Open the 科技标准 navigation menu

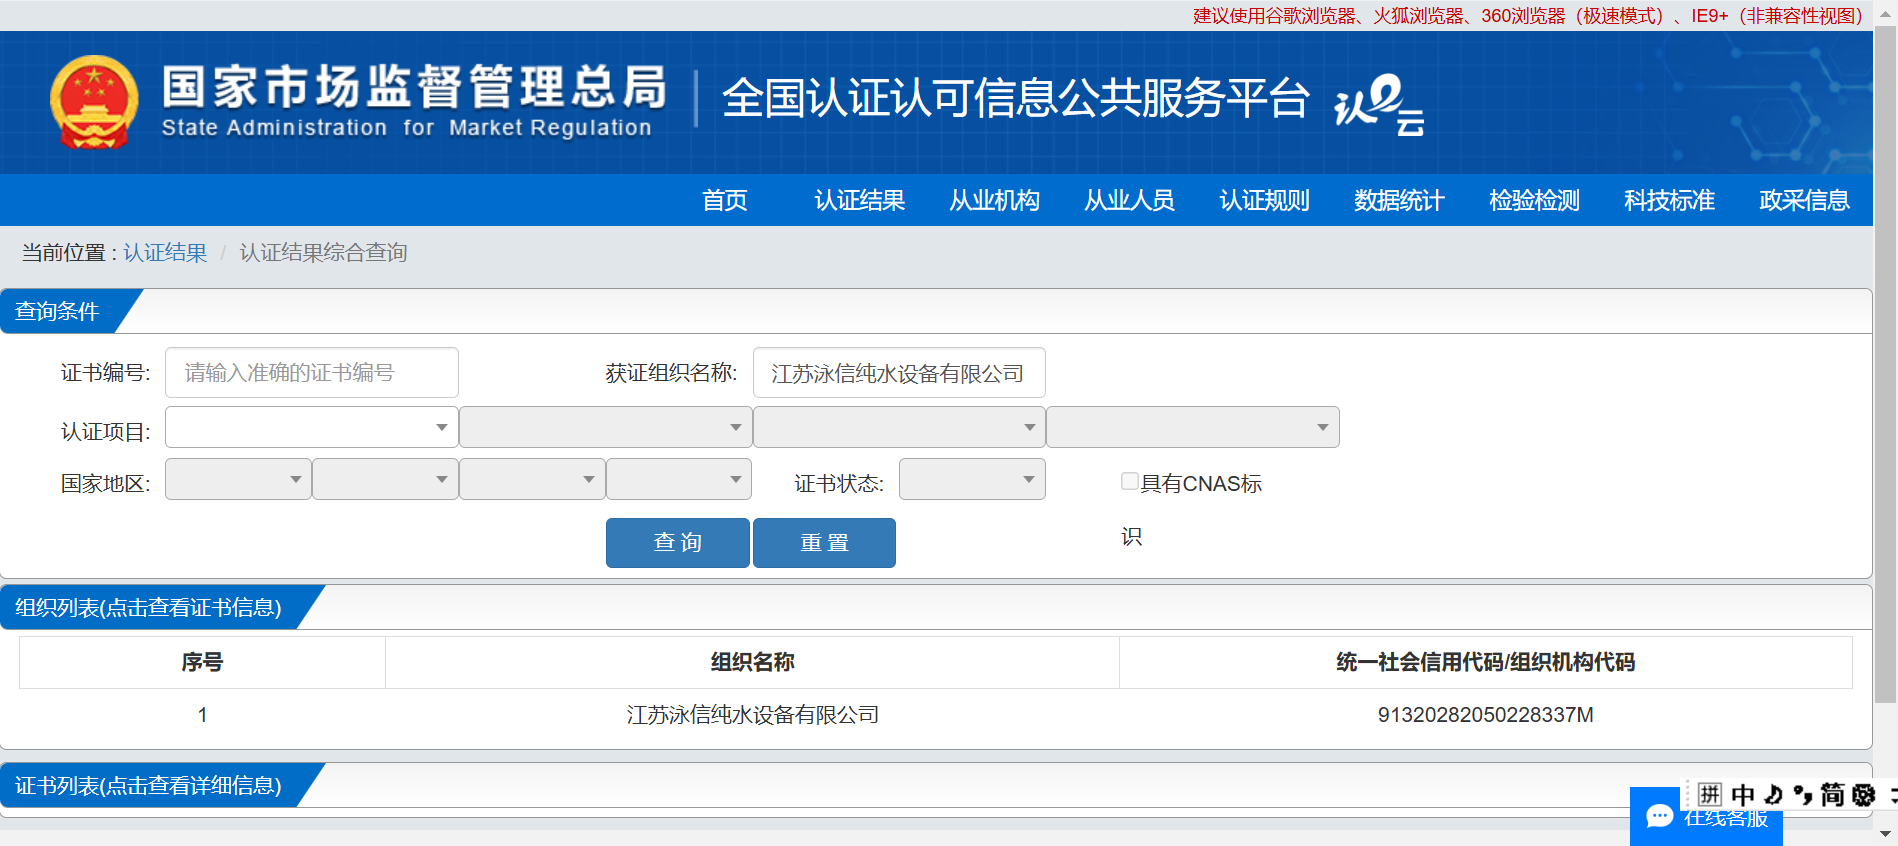[1670, 200]
